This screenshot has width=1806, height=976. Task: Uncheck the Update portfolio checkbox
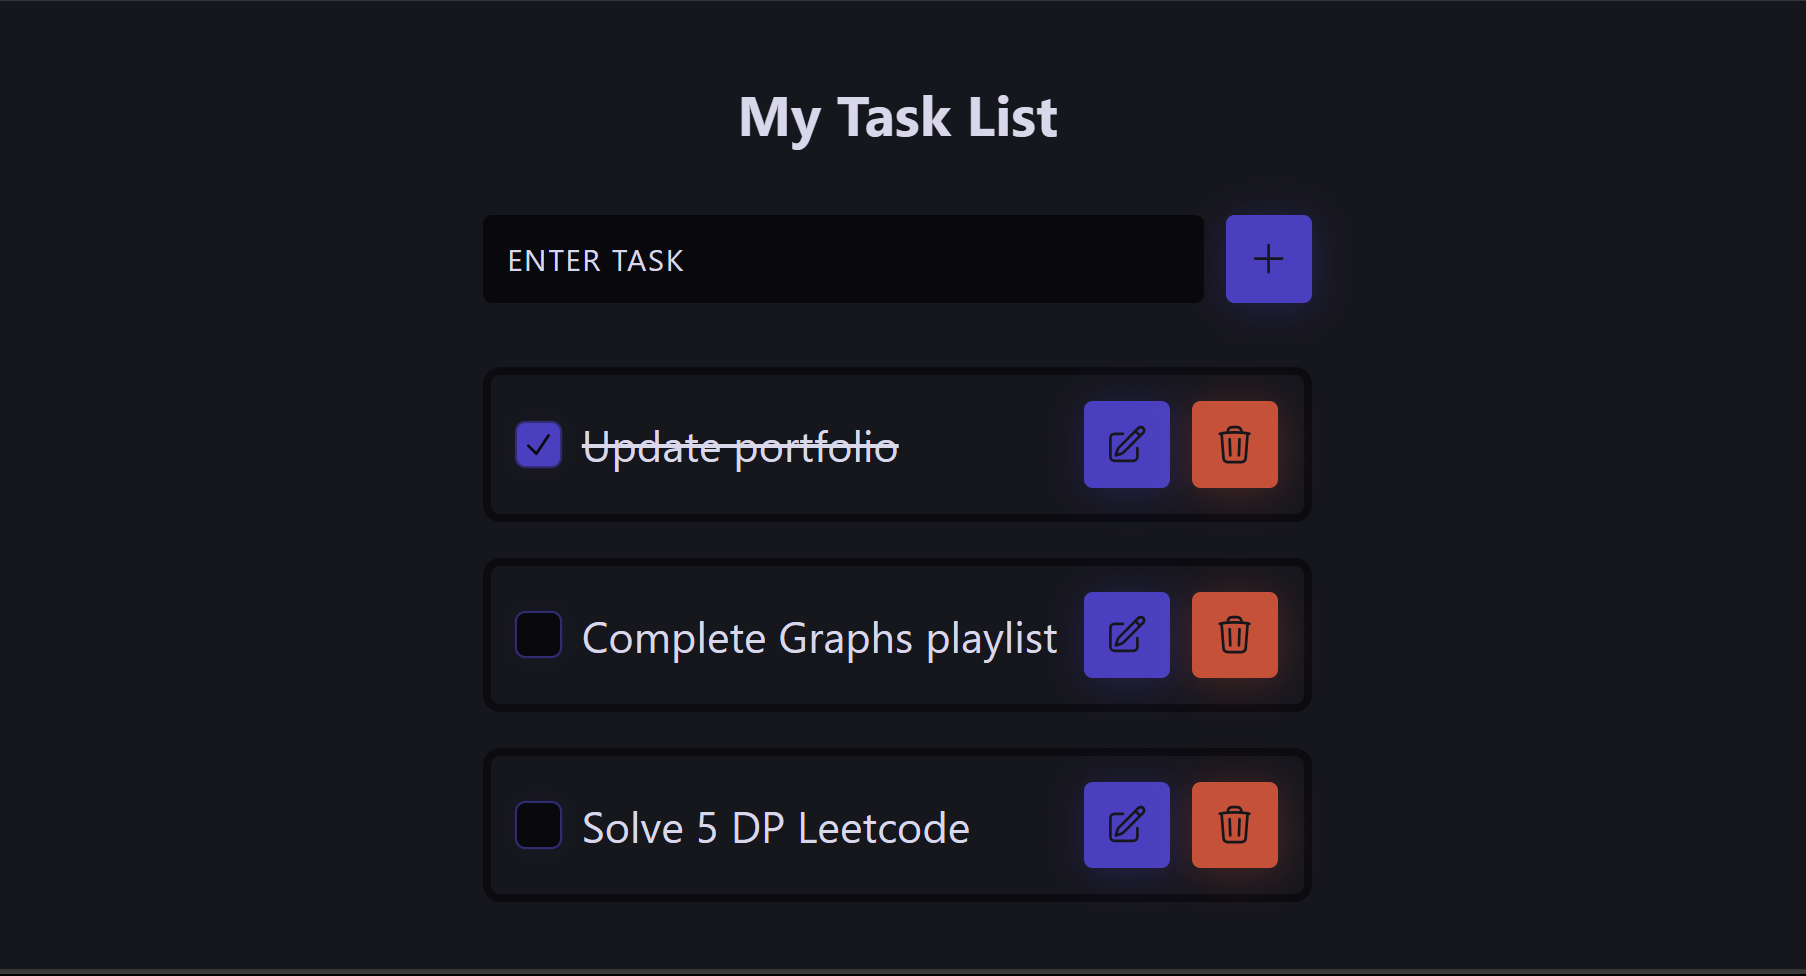(538, 445)
